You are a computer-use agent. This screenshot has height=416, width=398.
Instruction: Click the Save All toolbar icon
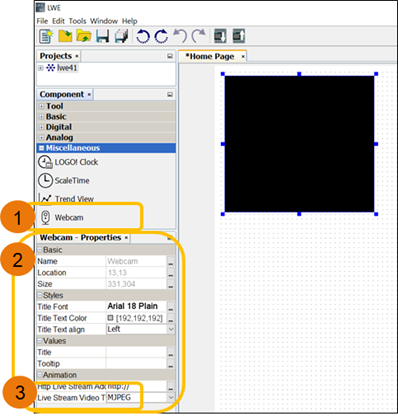121,36
